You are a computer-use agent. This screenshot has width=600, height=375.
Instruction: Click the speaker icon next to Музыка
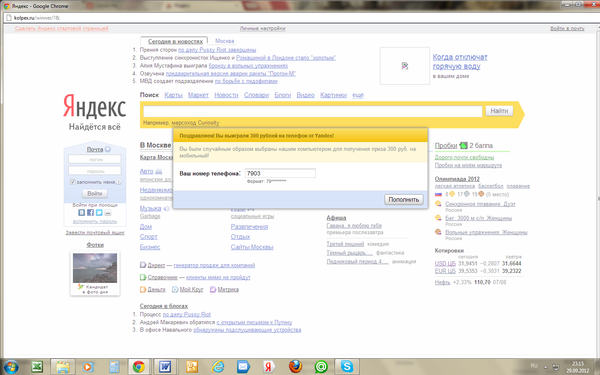pyautogui.click(x=166, y=209)
